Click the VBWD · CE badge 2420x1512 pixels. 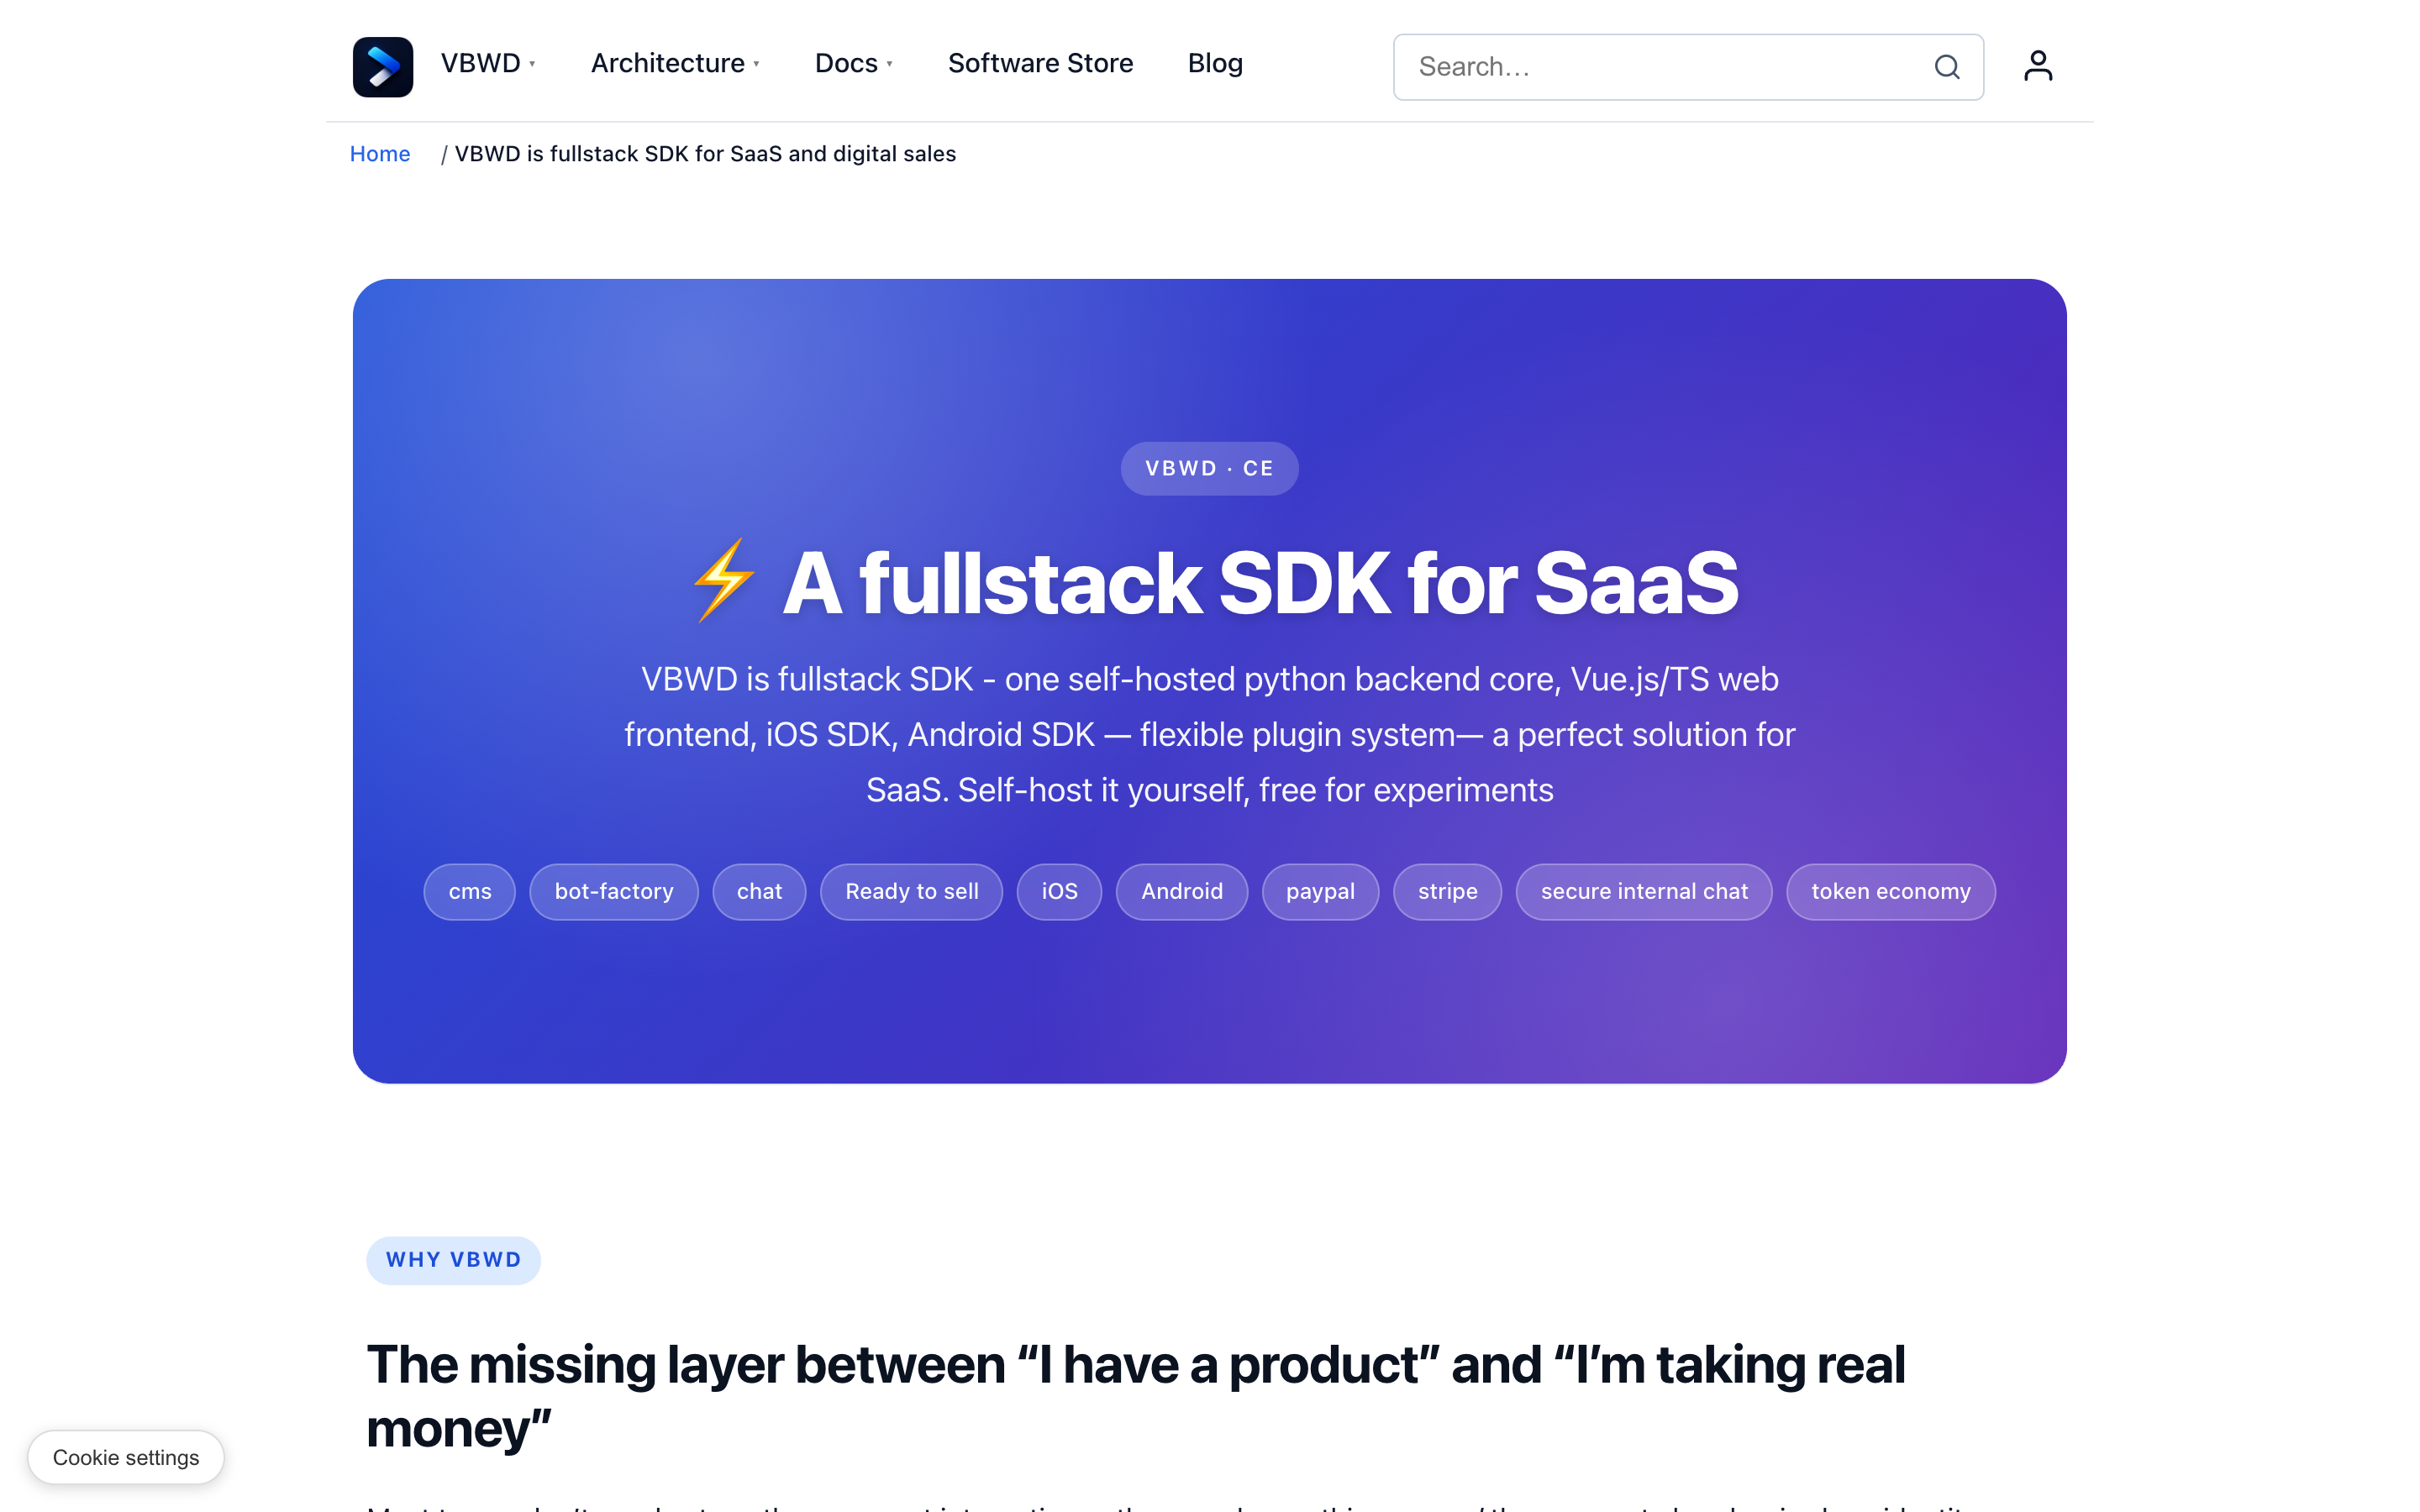(x=1209, y=468)
